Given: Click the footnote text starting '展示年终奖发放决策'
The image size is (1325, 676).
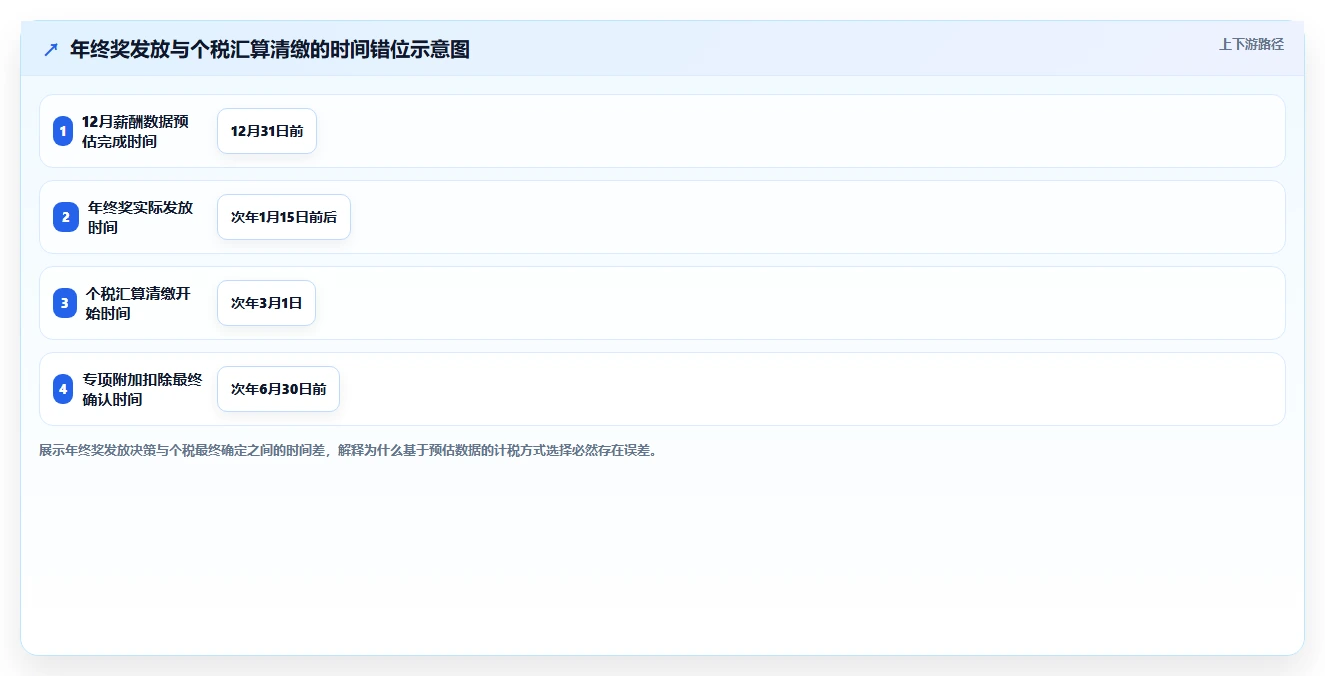Looking at the screenshot, I should [x=348, y=450].
